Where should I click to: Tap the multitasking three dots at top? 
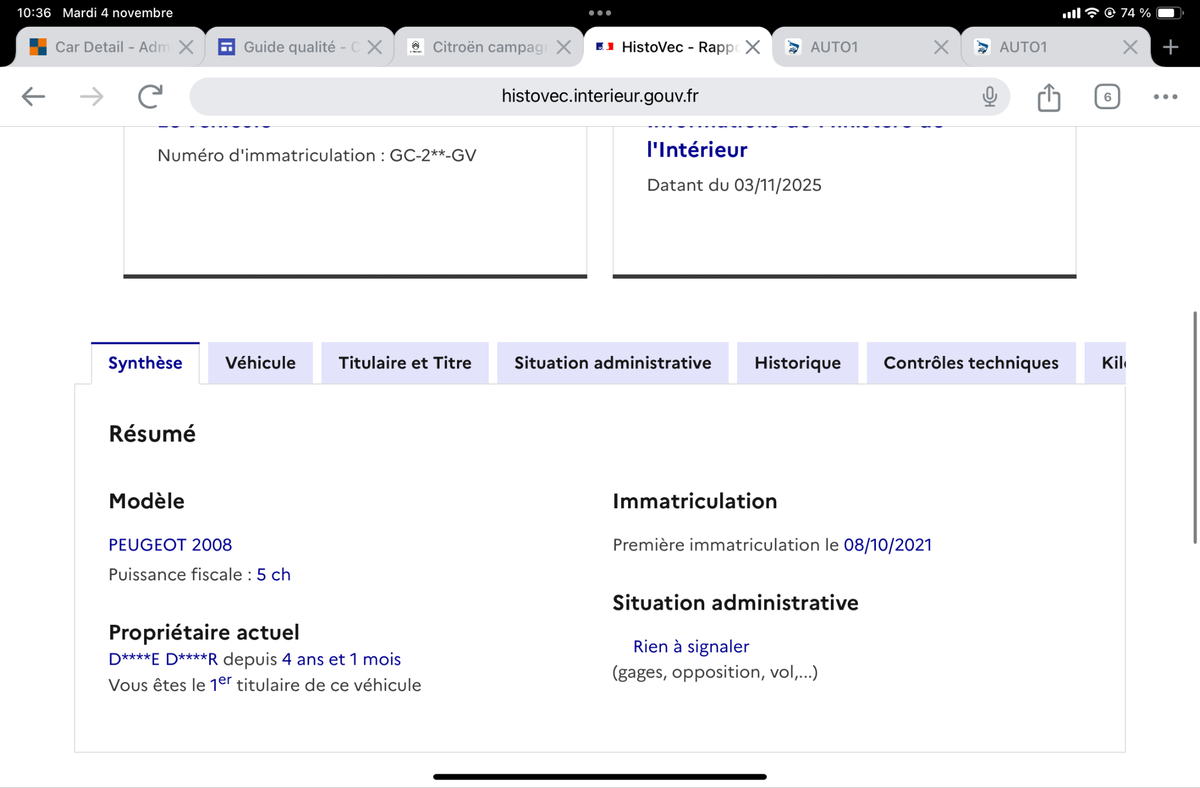(x=600, y=13)
